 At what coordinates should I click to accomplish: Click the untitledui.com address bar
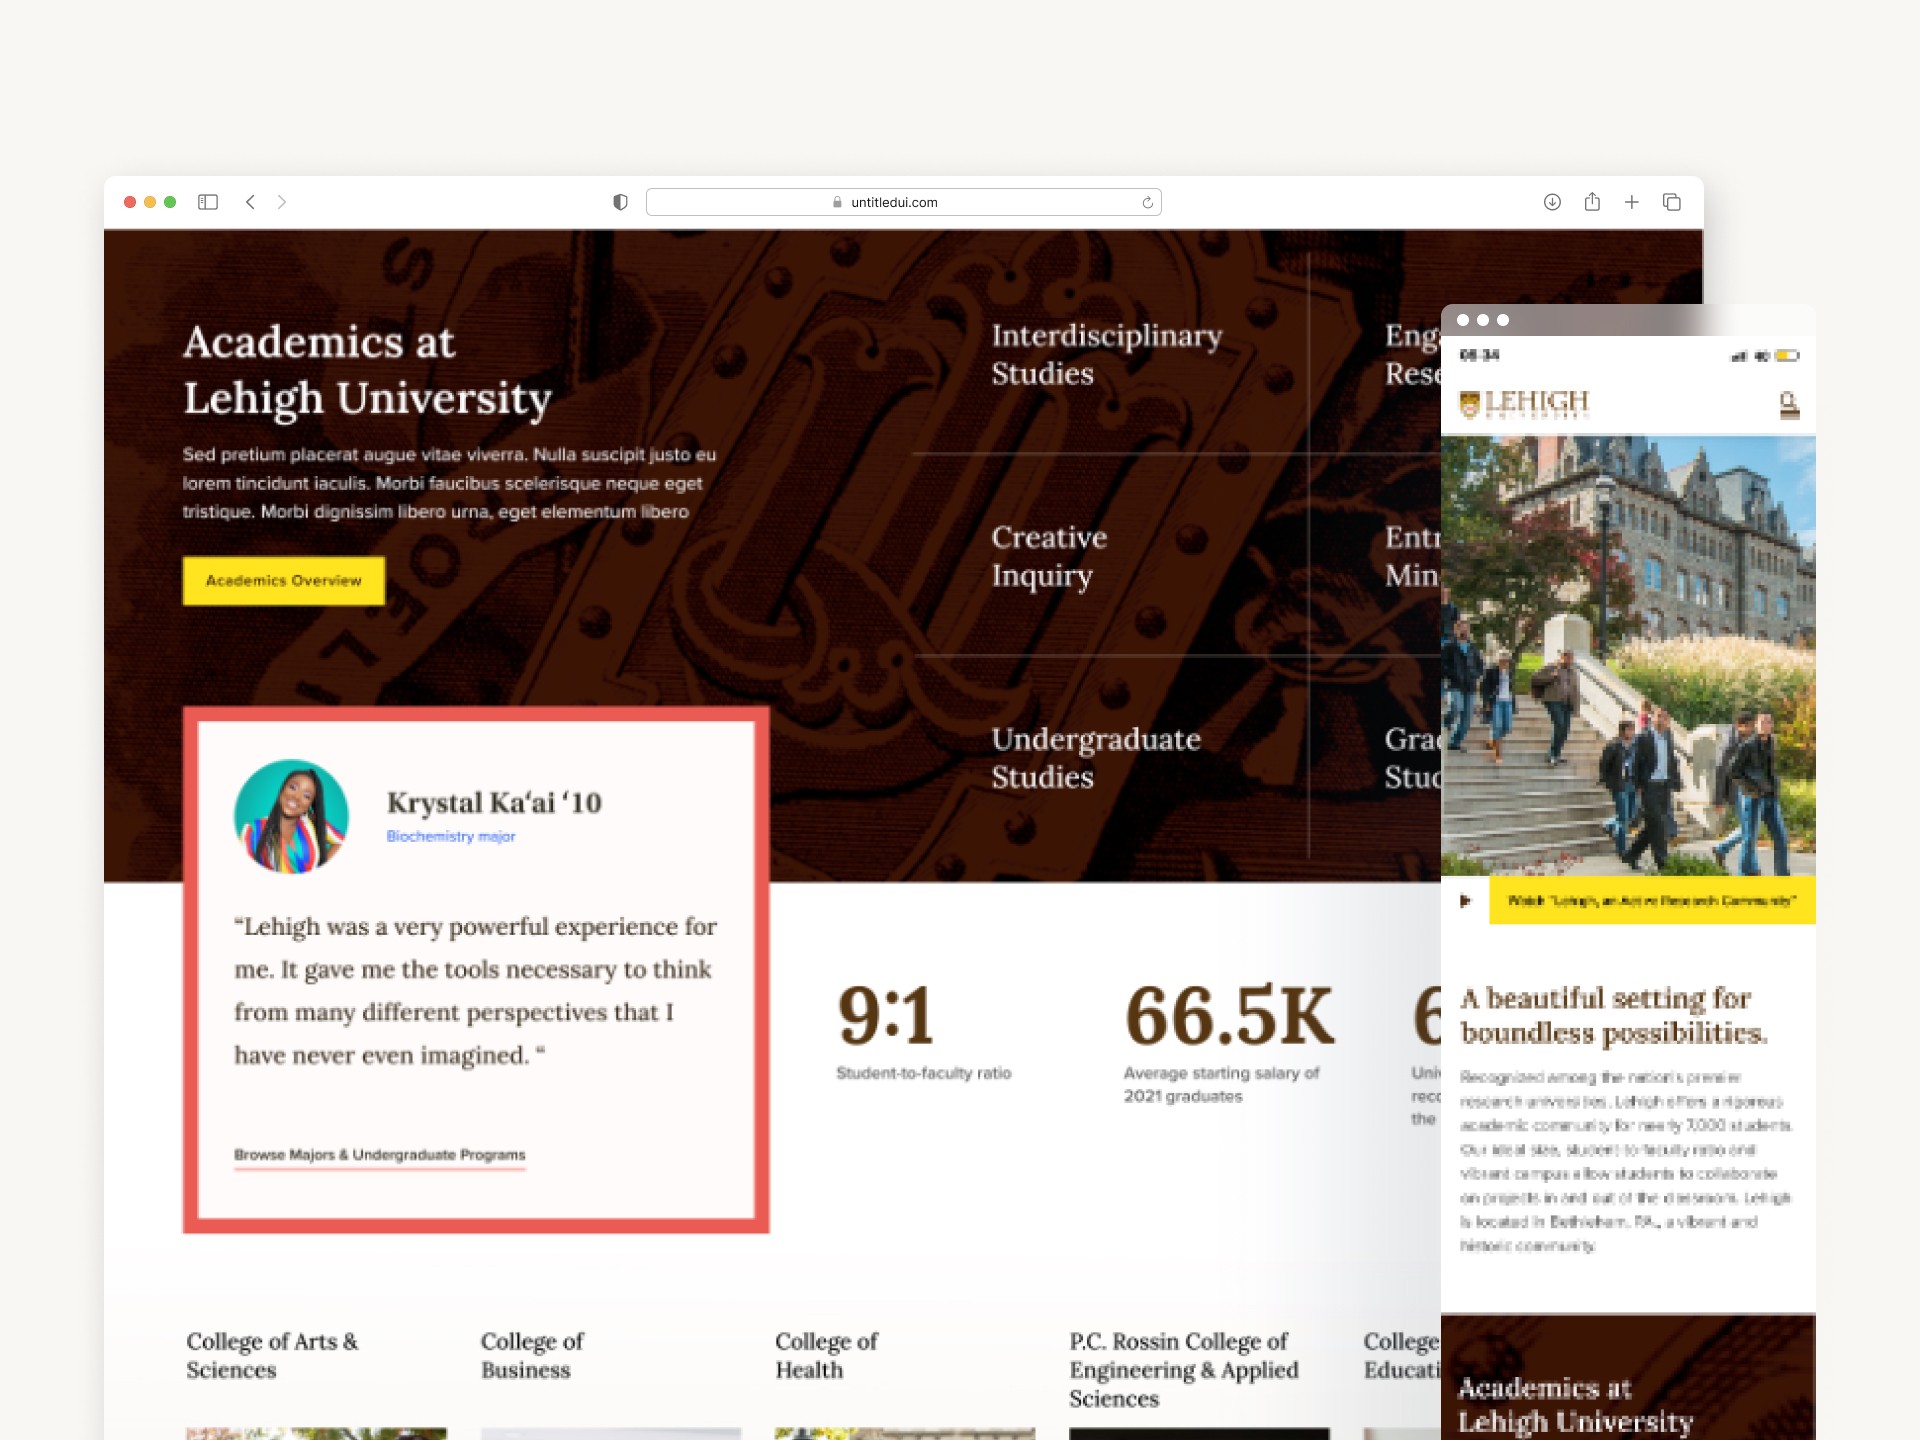coord(903,202)
